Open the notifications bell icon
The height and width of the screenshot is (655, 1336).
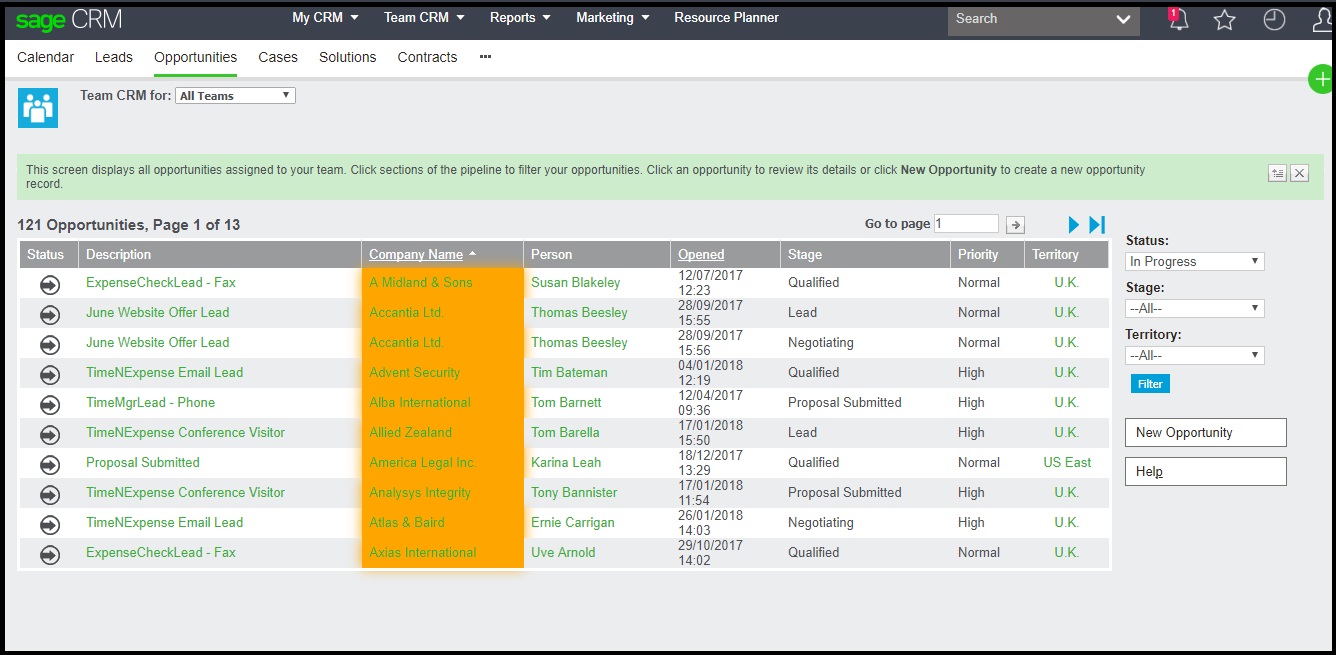1178,20
